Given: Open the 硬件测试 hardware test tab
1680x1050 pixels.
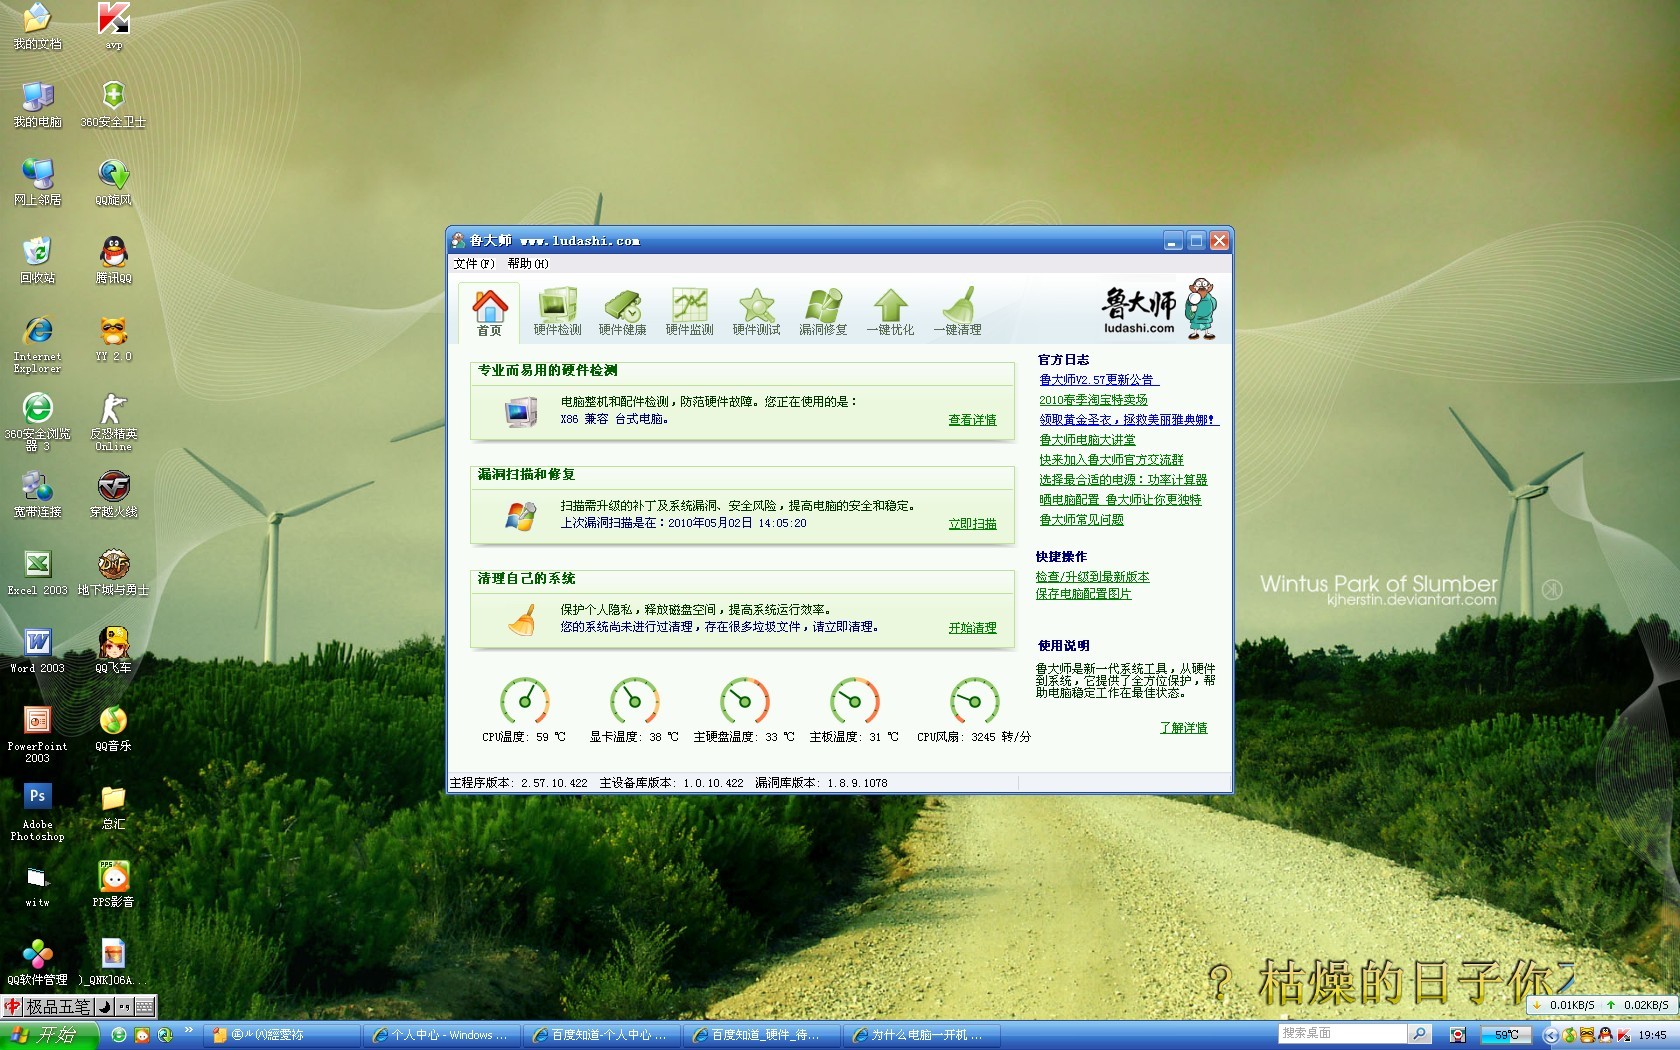Looking at the screenshot, I should [756, 312].
